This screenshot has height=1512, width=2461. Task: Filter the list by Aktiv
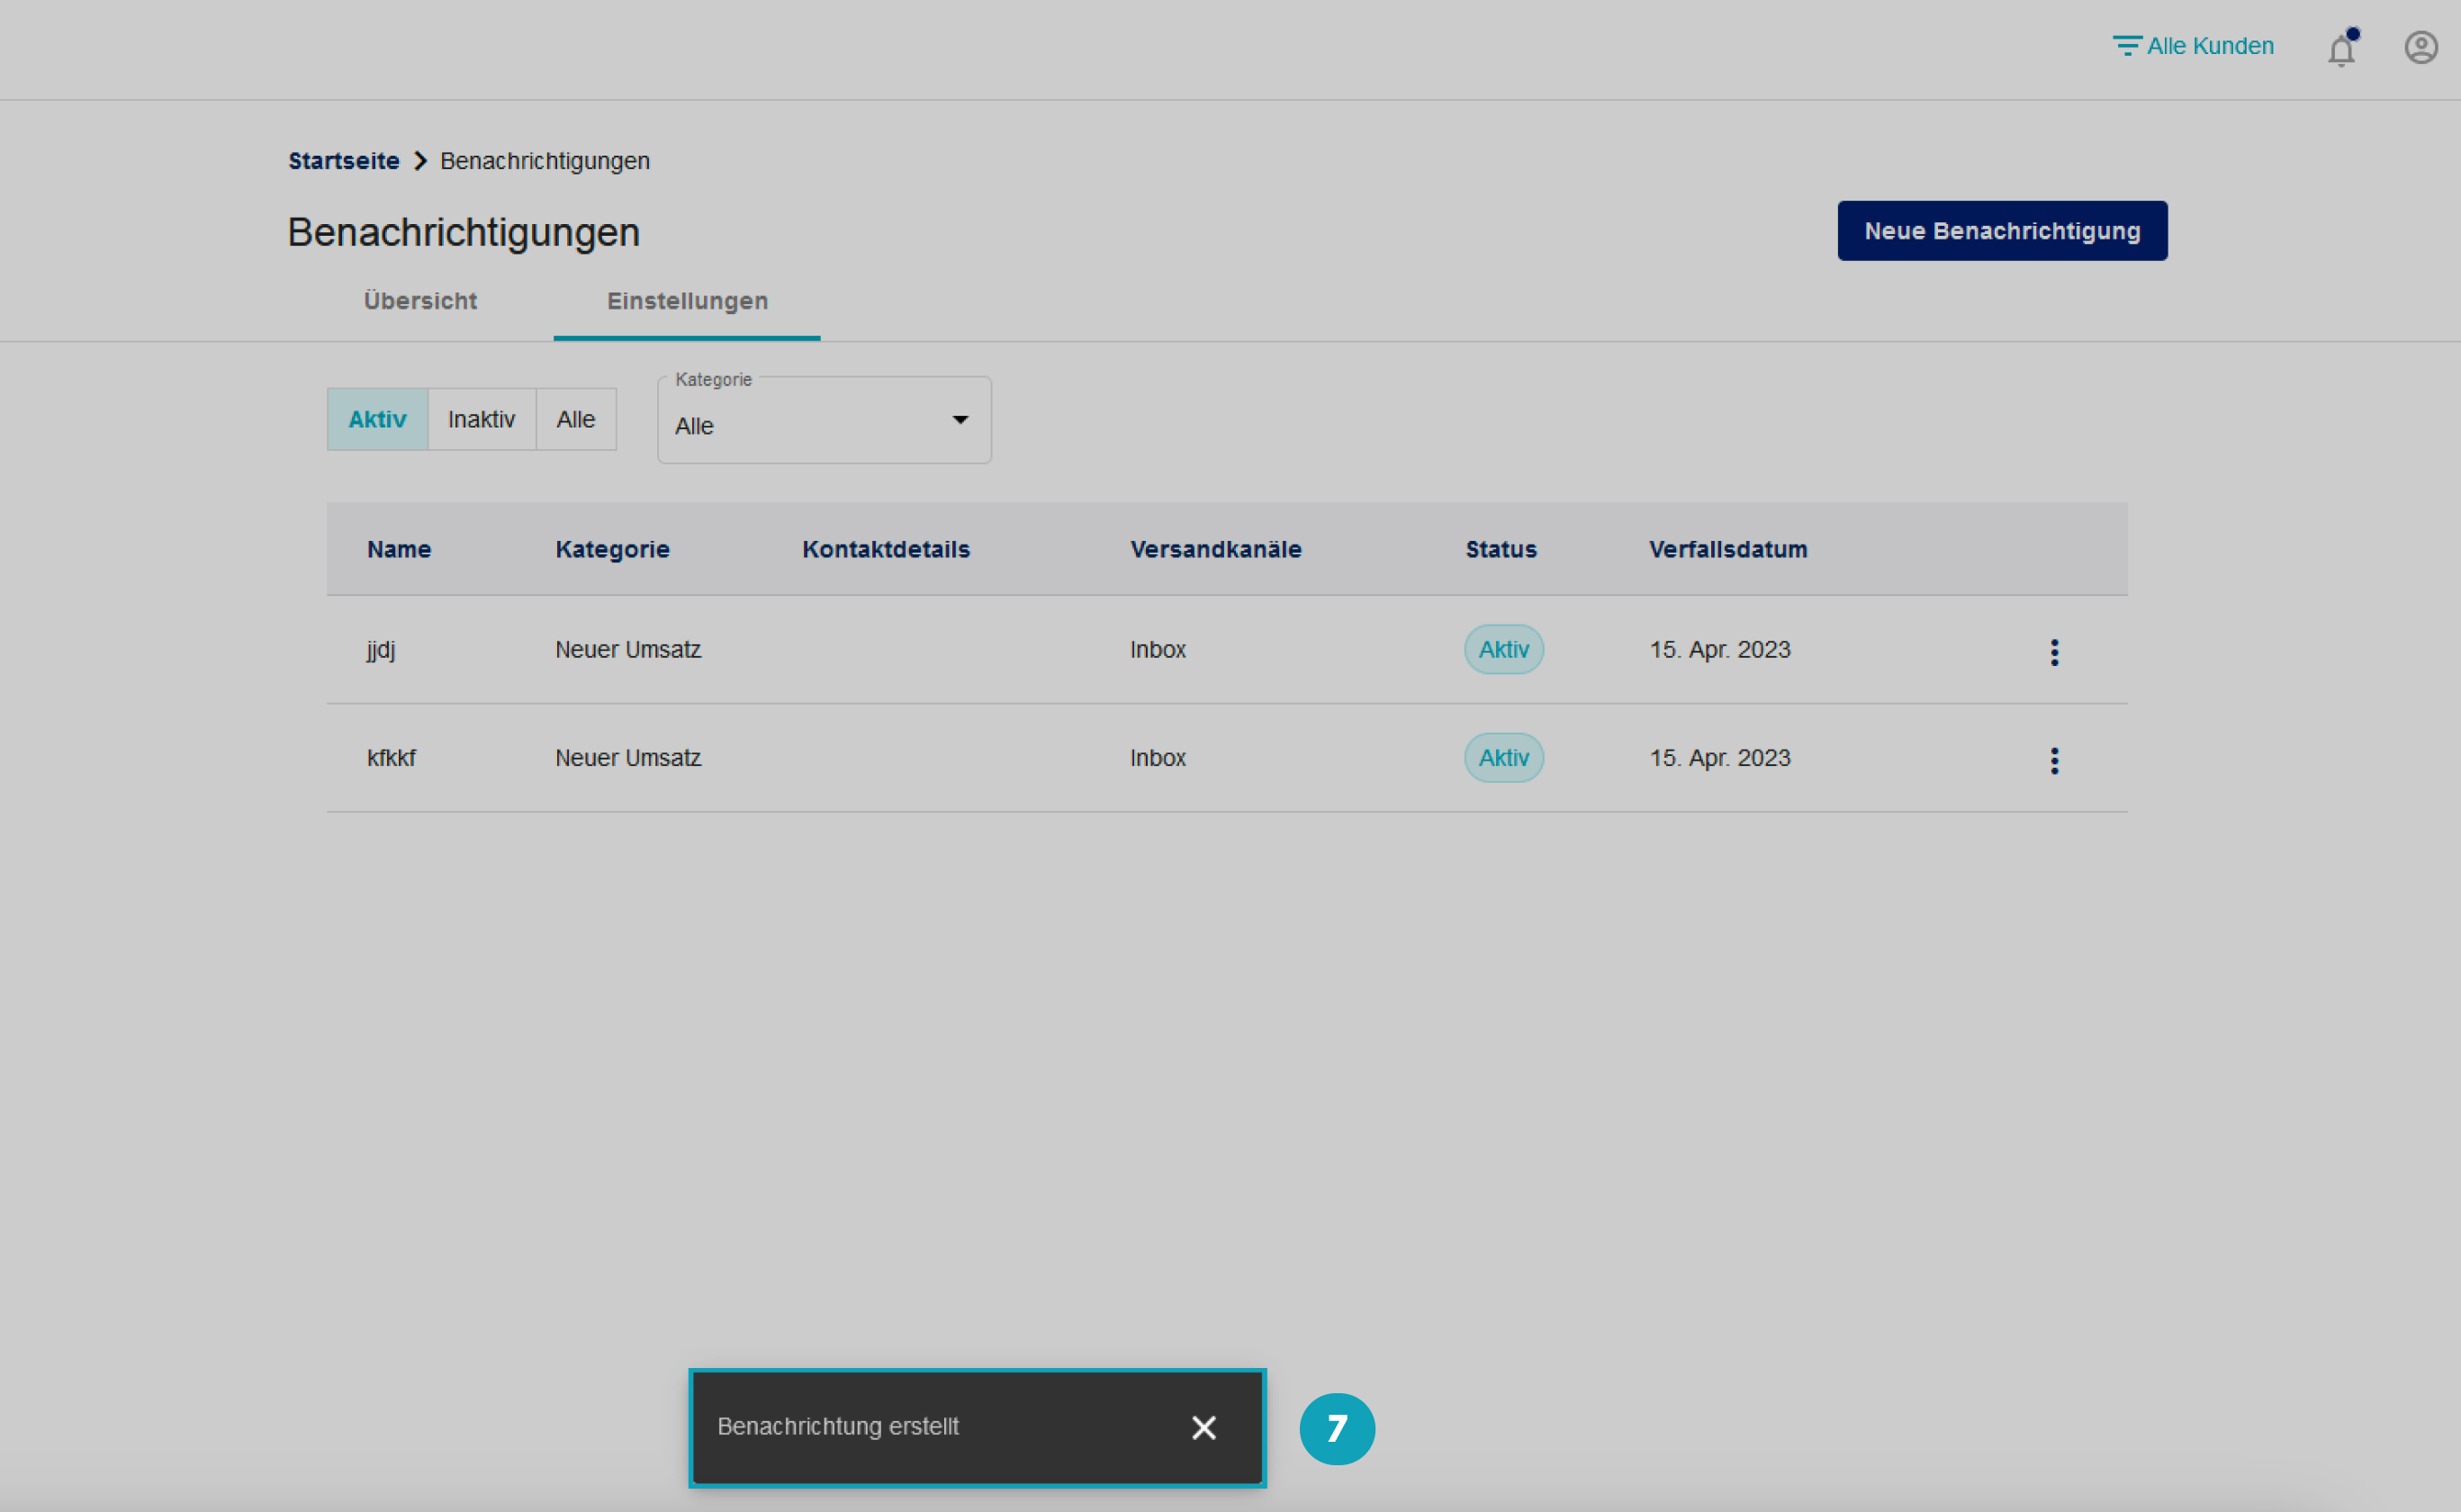[377, 419]
